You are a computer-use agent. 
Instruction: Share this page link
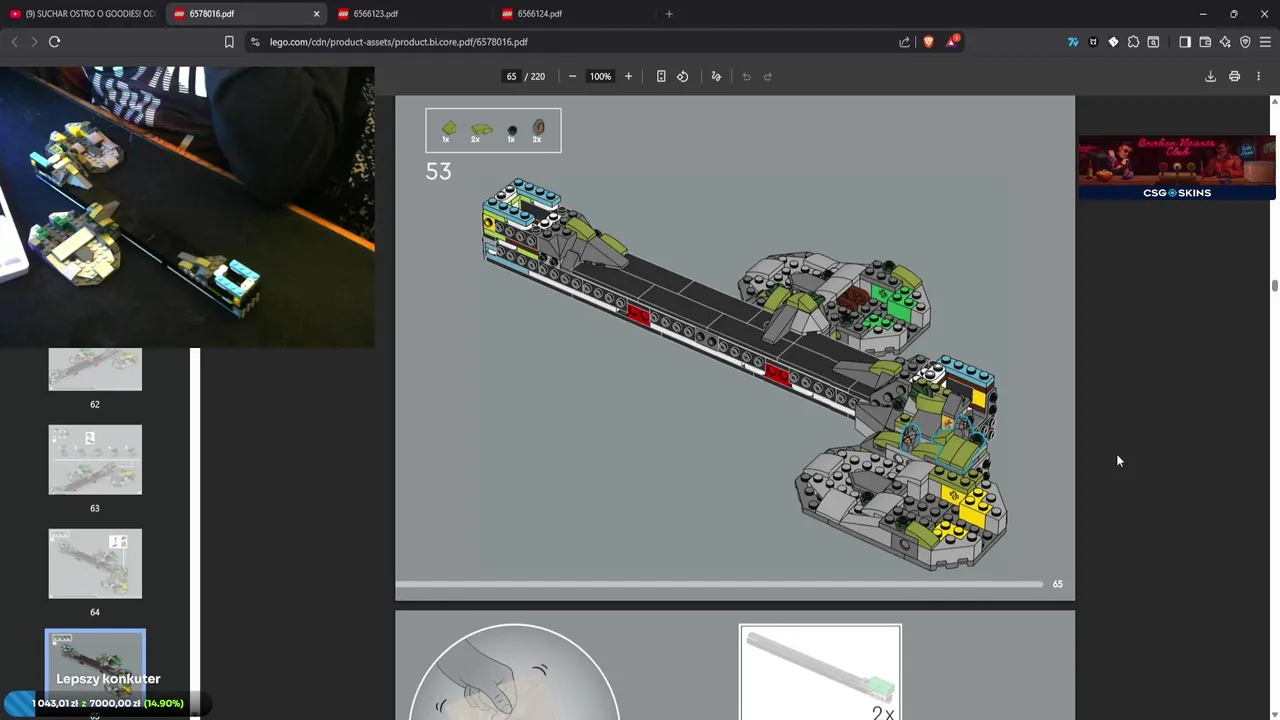click(x=904, y=42)
